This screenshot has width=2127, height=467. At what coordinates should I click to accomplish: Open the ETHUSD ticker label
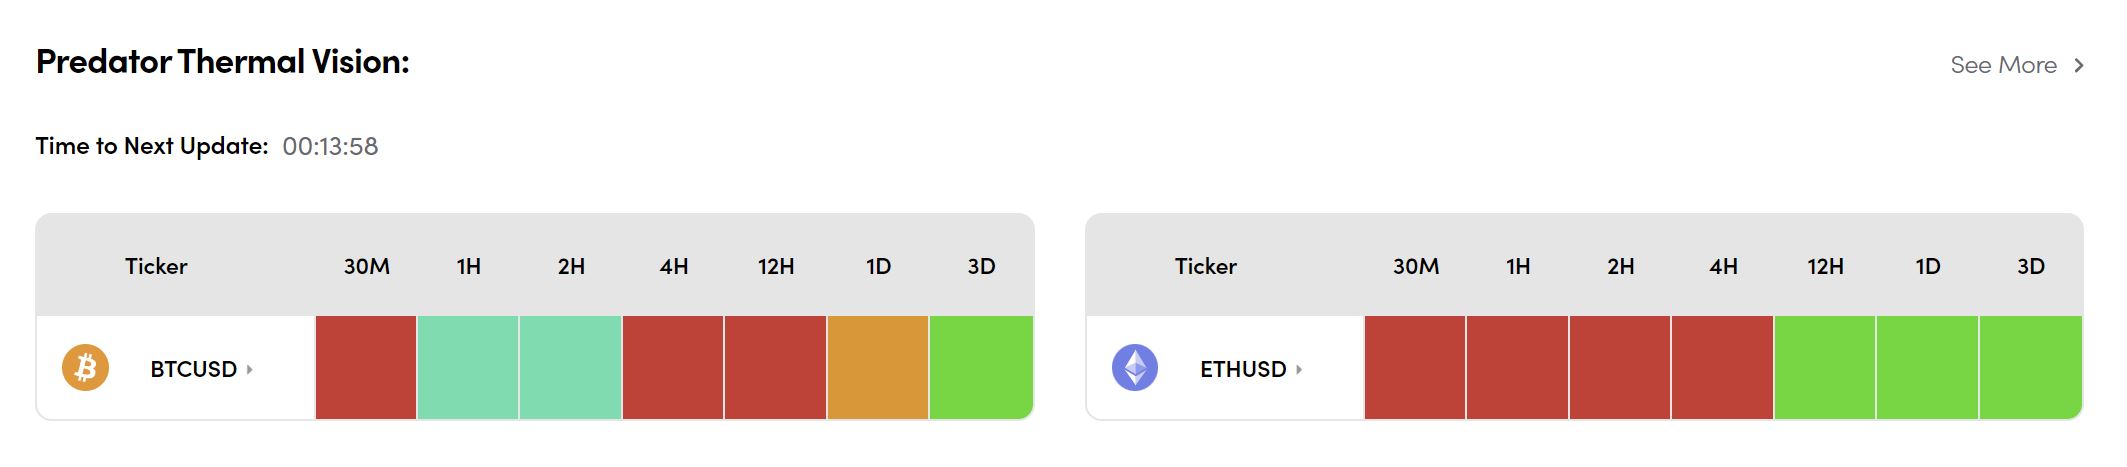click(1243, 369)
